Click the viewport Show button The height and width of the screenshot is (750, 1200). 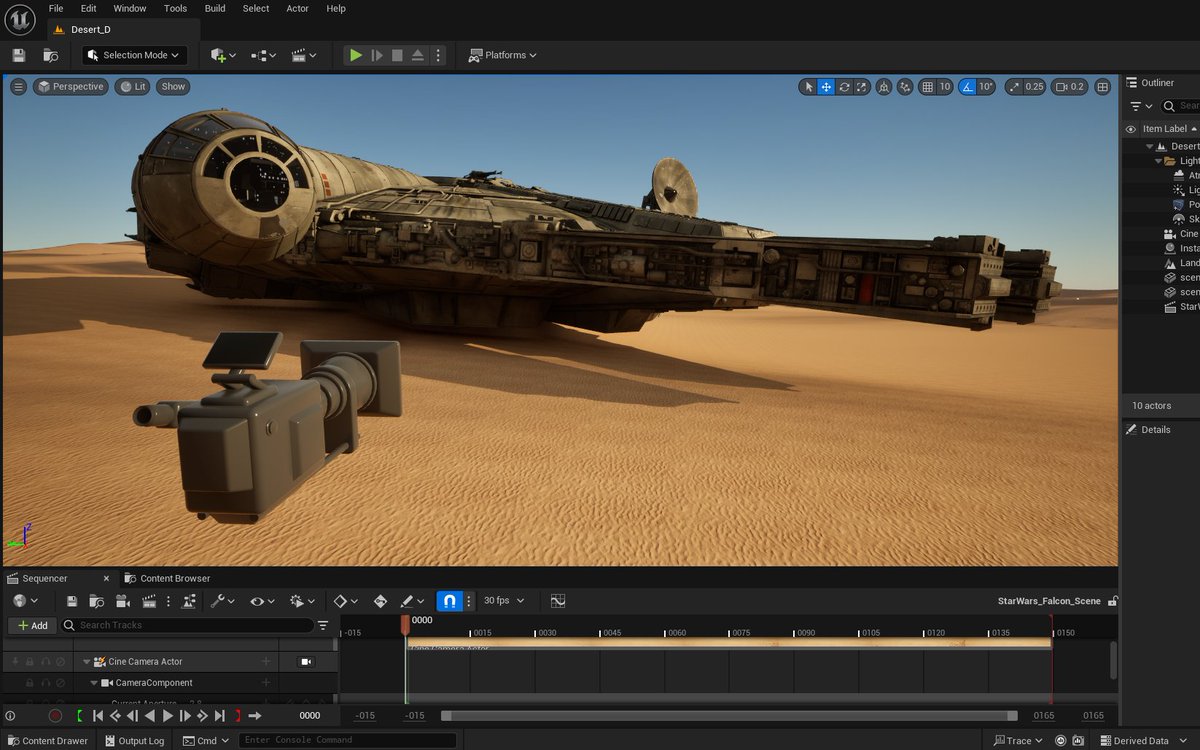(173, 87)
